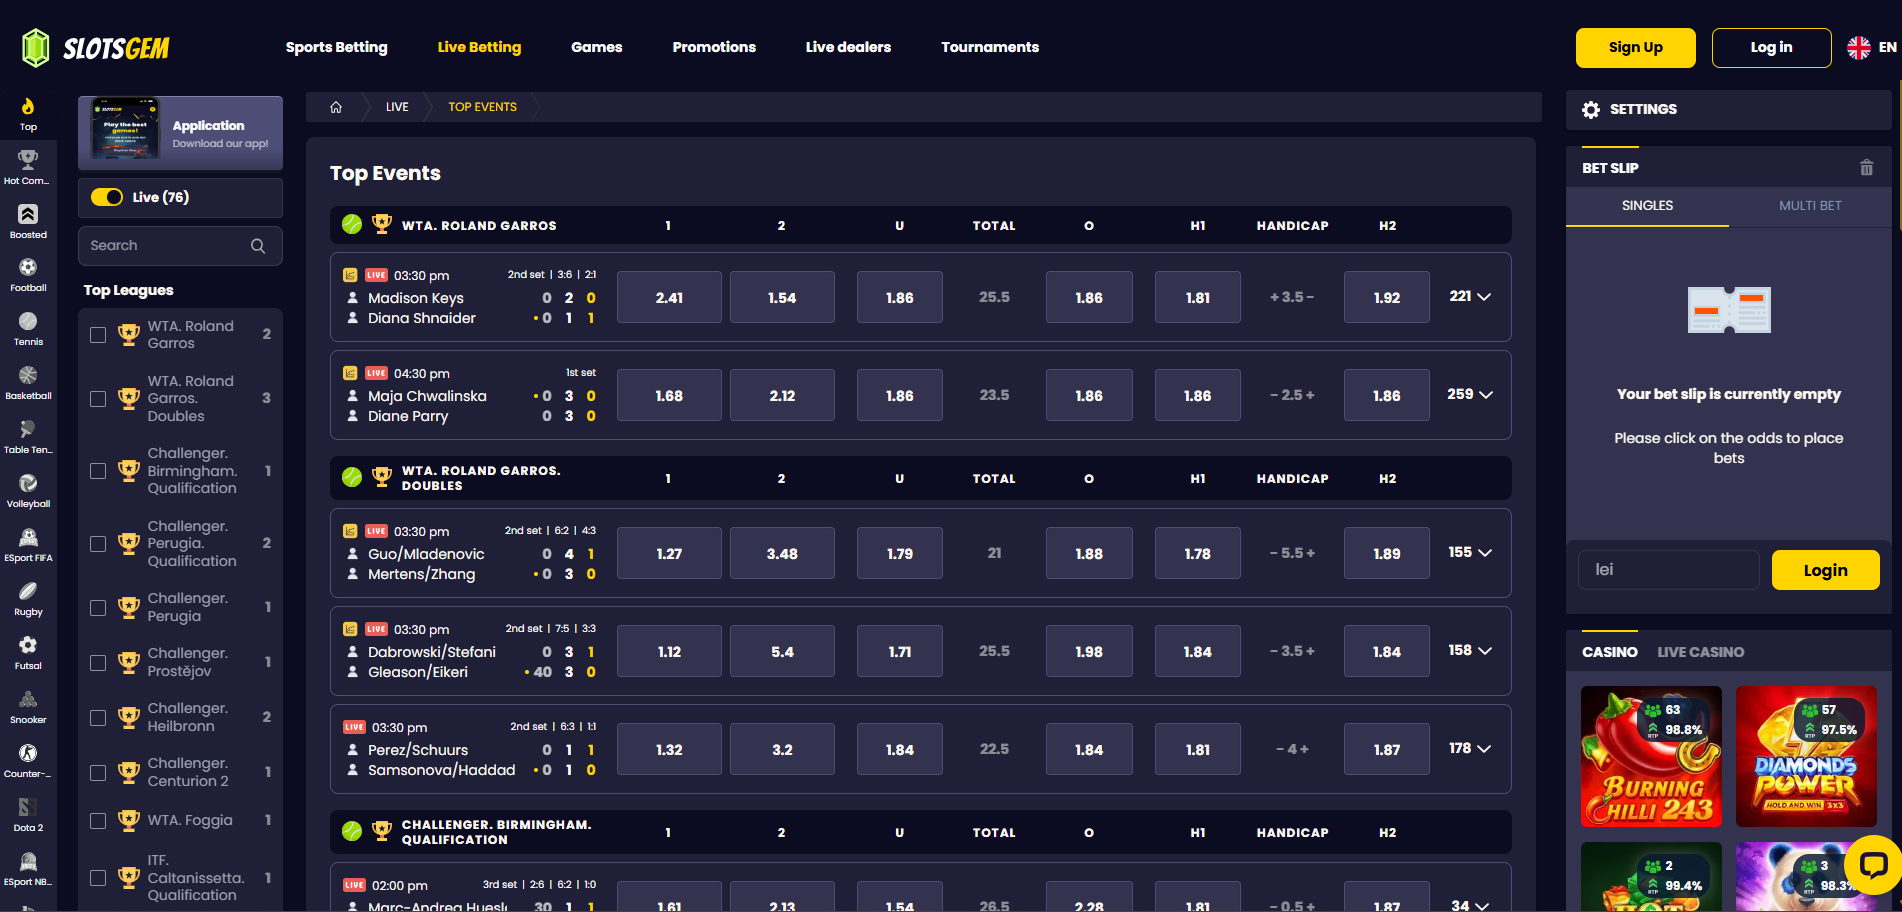Open the EN language dropdown
Screen dimensions: 1902x912
[x=1888, y=47]
